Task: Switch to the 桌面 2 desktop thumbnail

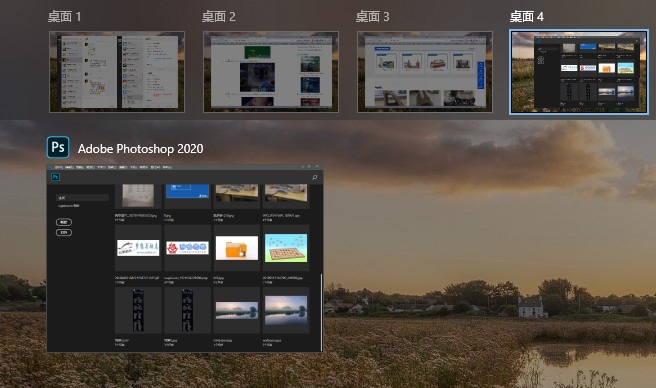Action: click(271, 72)
